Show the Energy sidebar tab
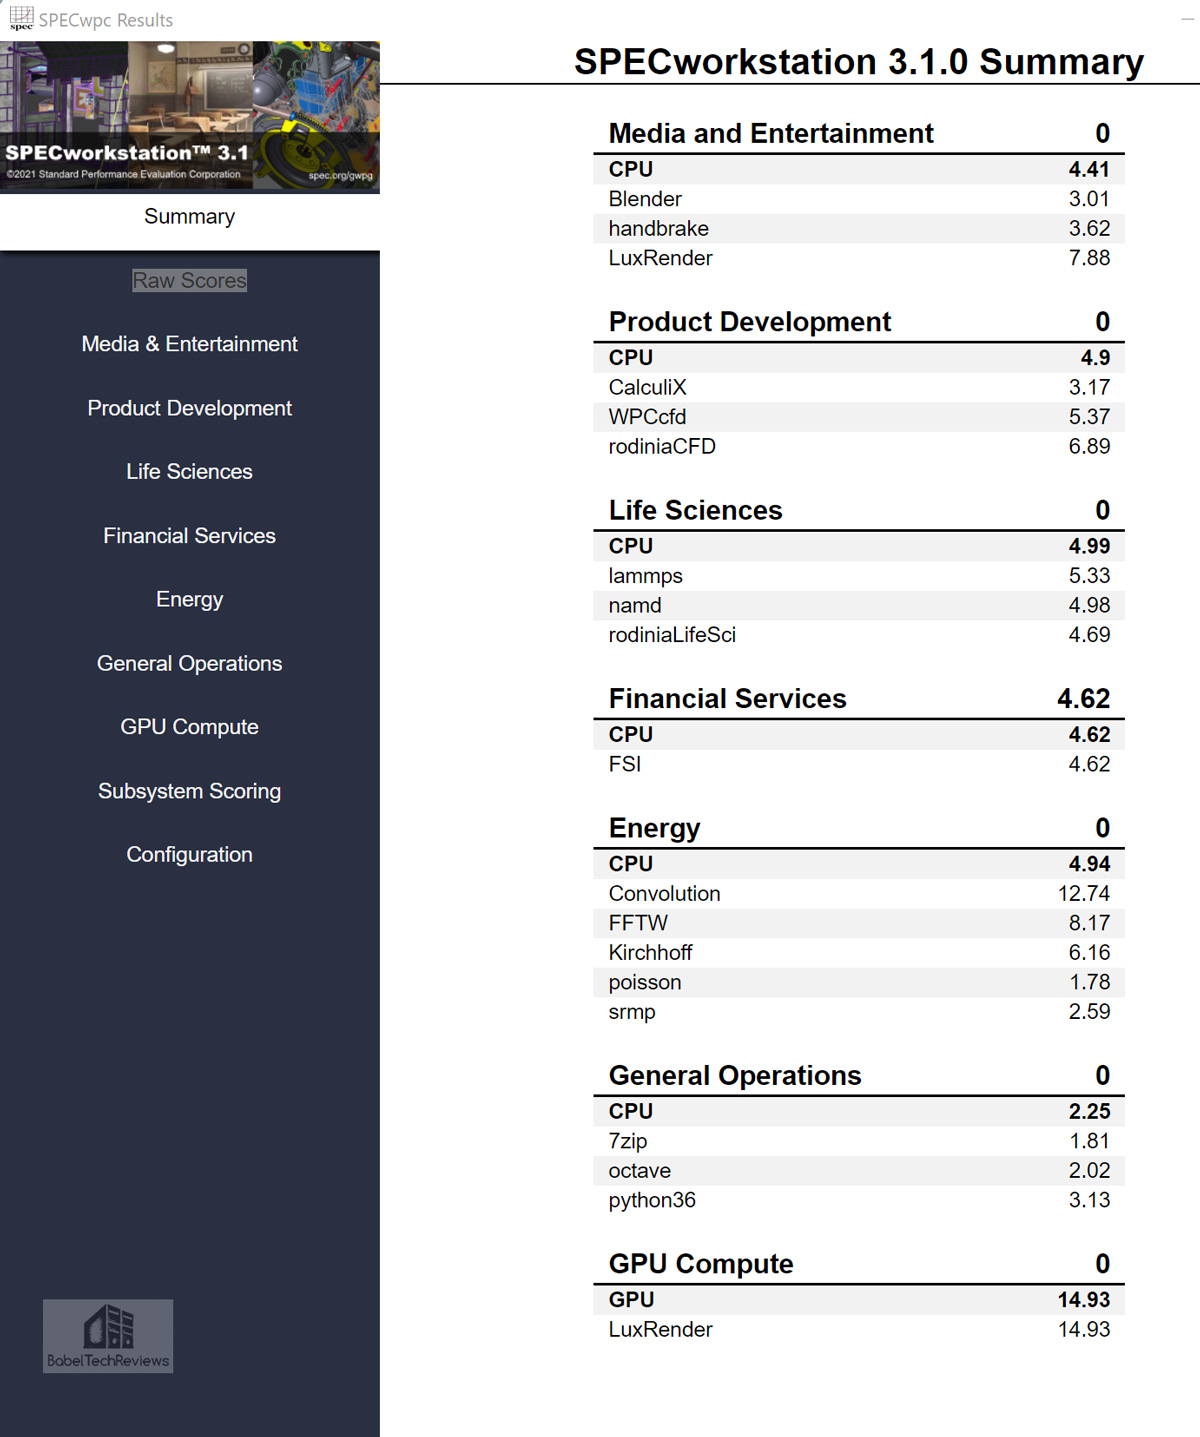 pyautogui.click(x=190, y=600)
